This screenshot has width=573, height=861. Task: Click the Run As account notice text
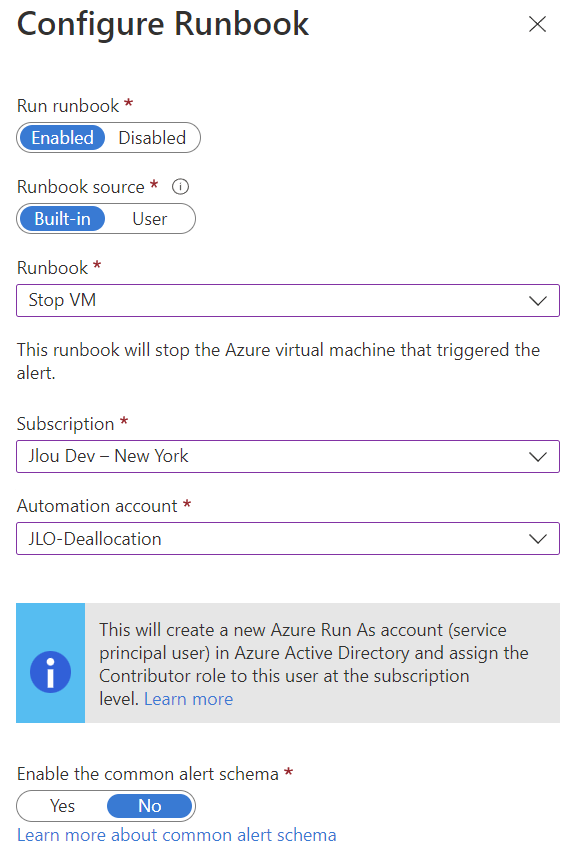click(x=313, y=664)
